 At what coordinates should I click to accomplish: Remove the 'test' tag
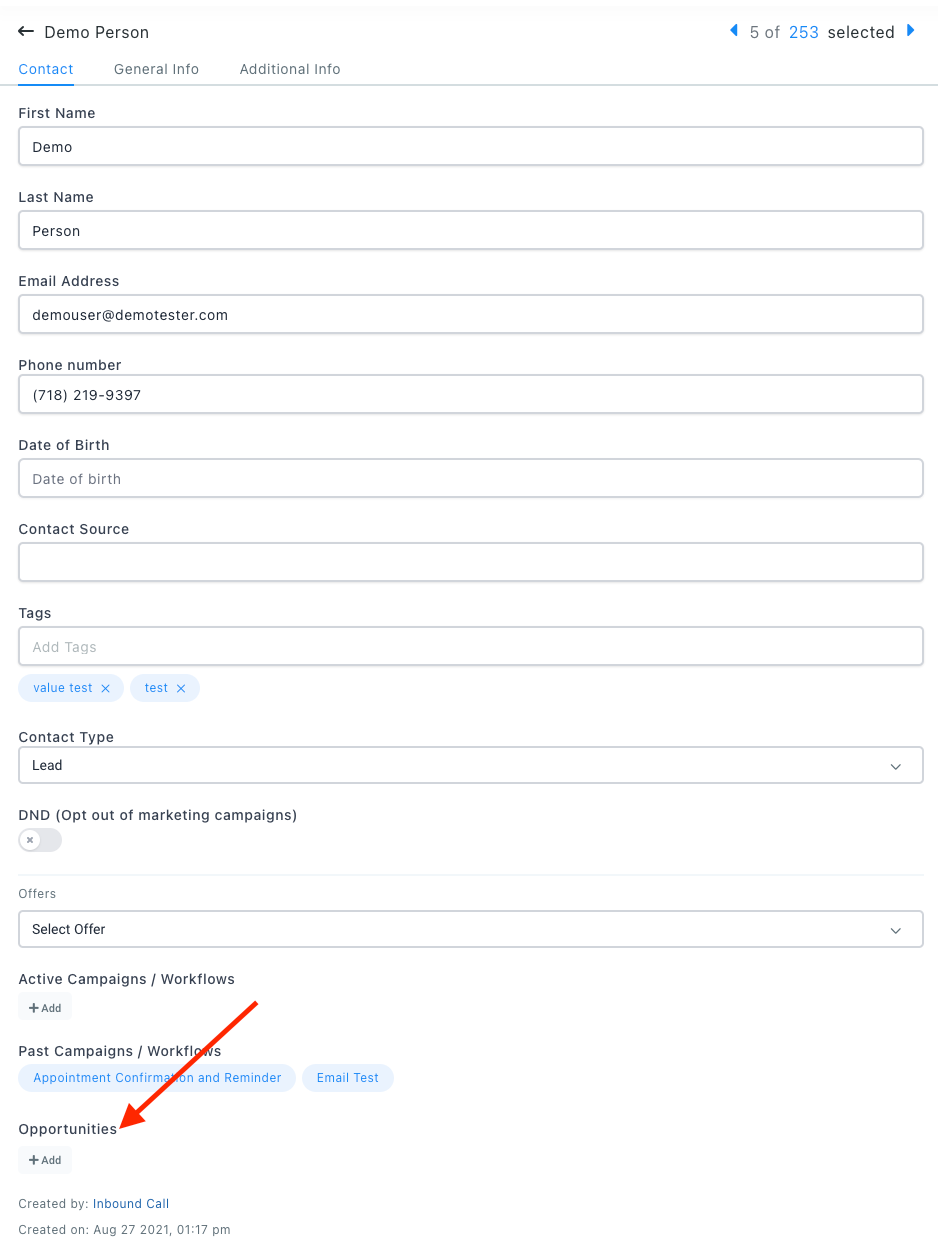181,689
